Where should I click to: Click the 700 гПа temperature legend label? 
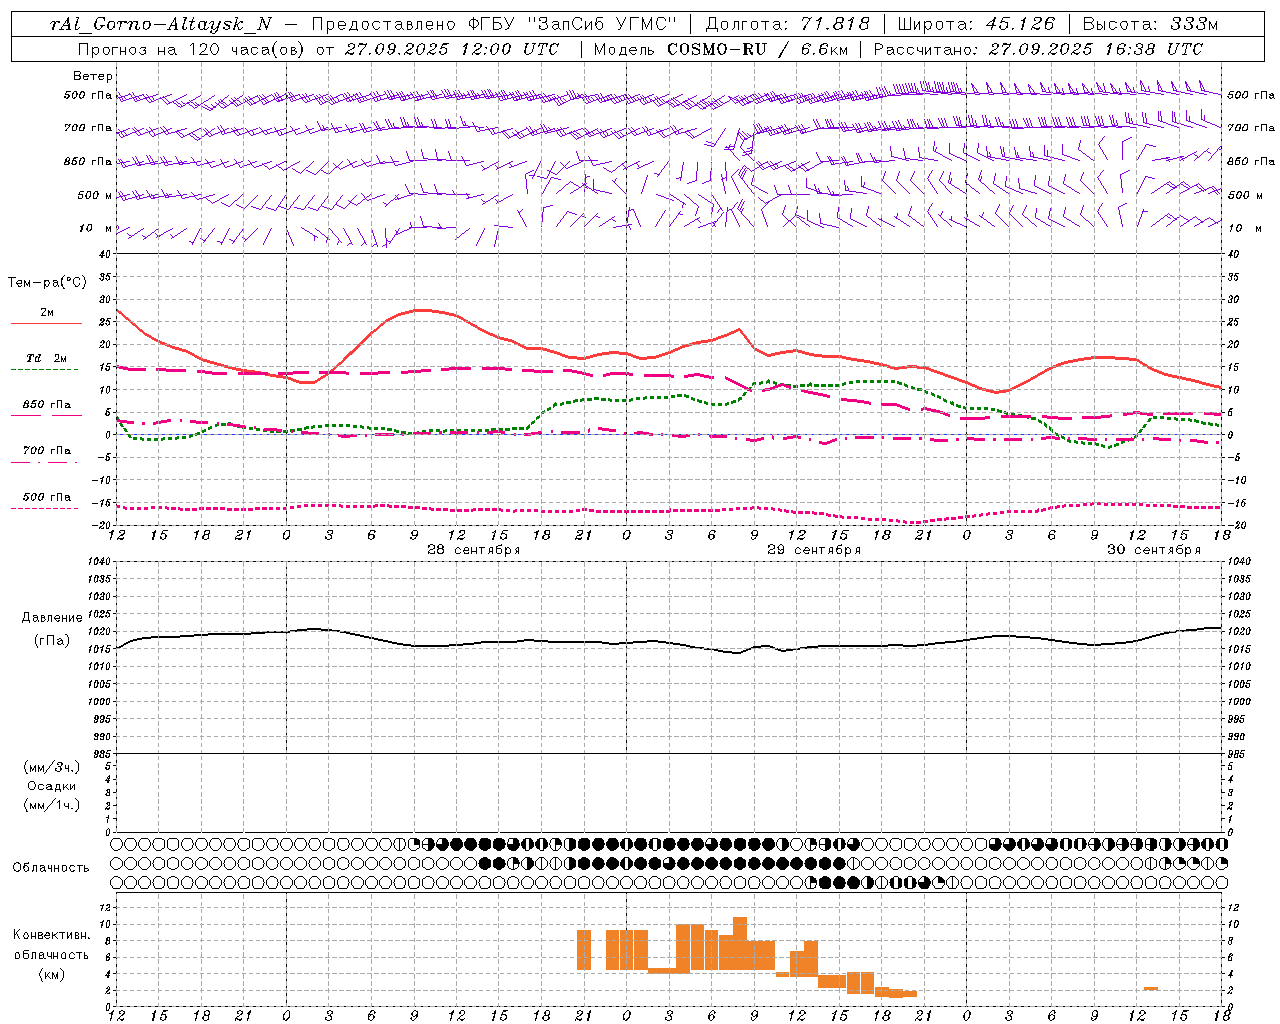point(47,451)
